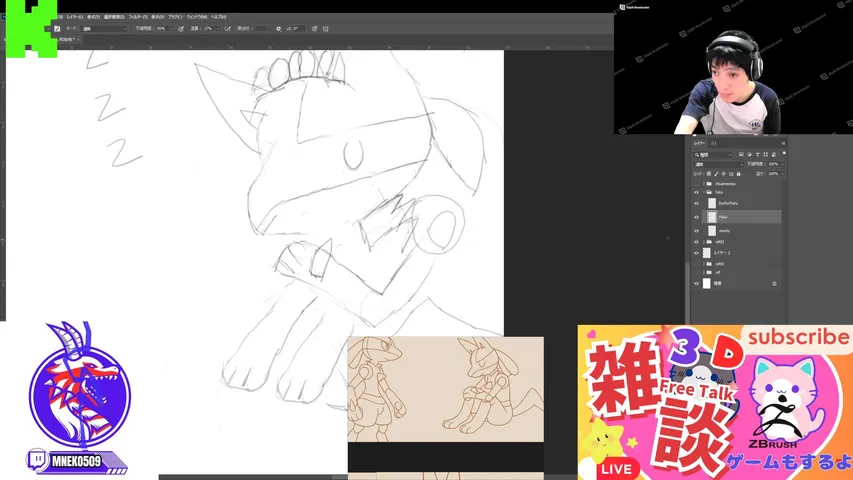Open the ウィンドウ (Window) menu

[x=197, y=17]
